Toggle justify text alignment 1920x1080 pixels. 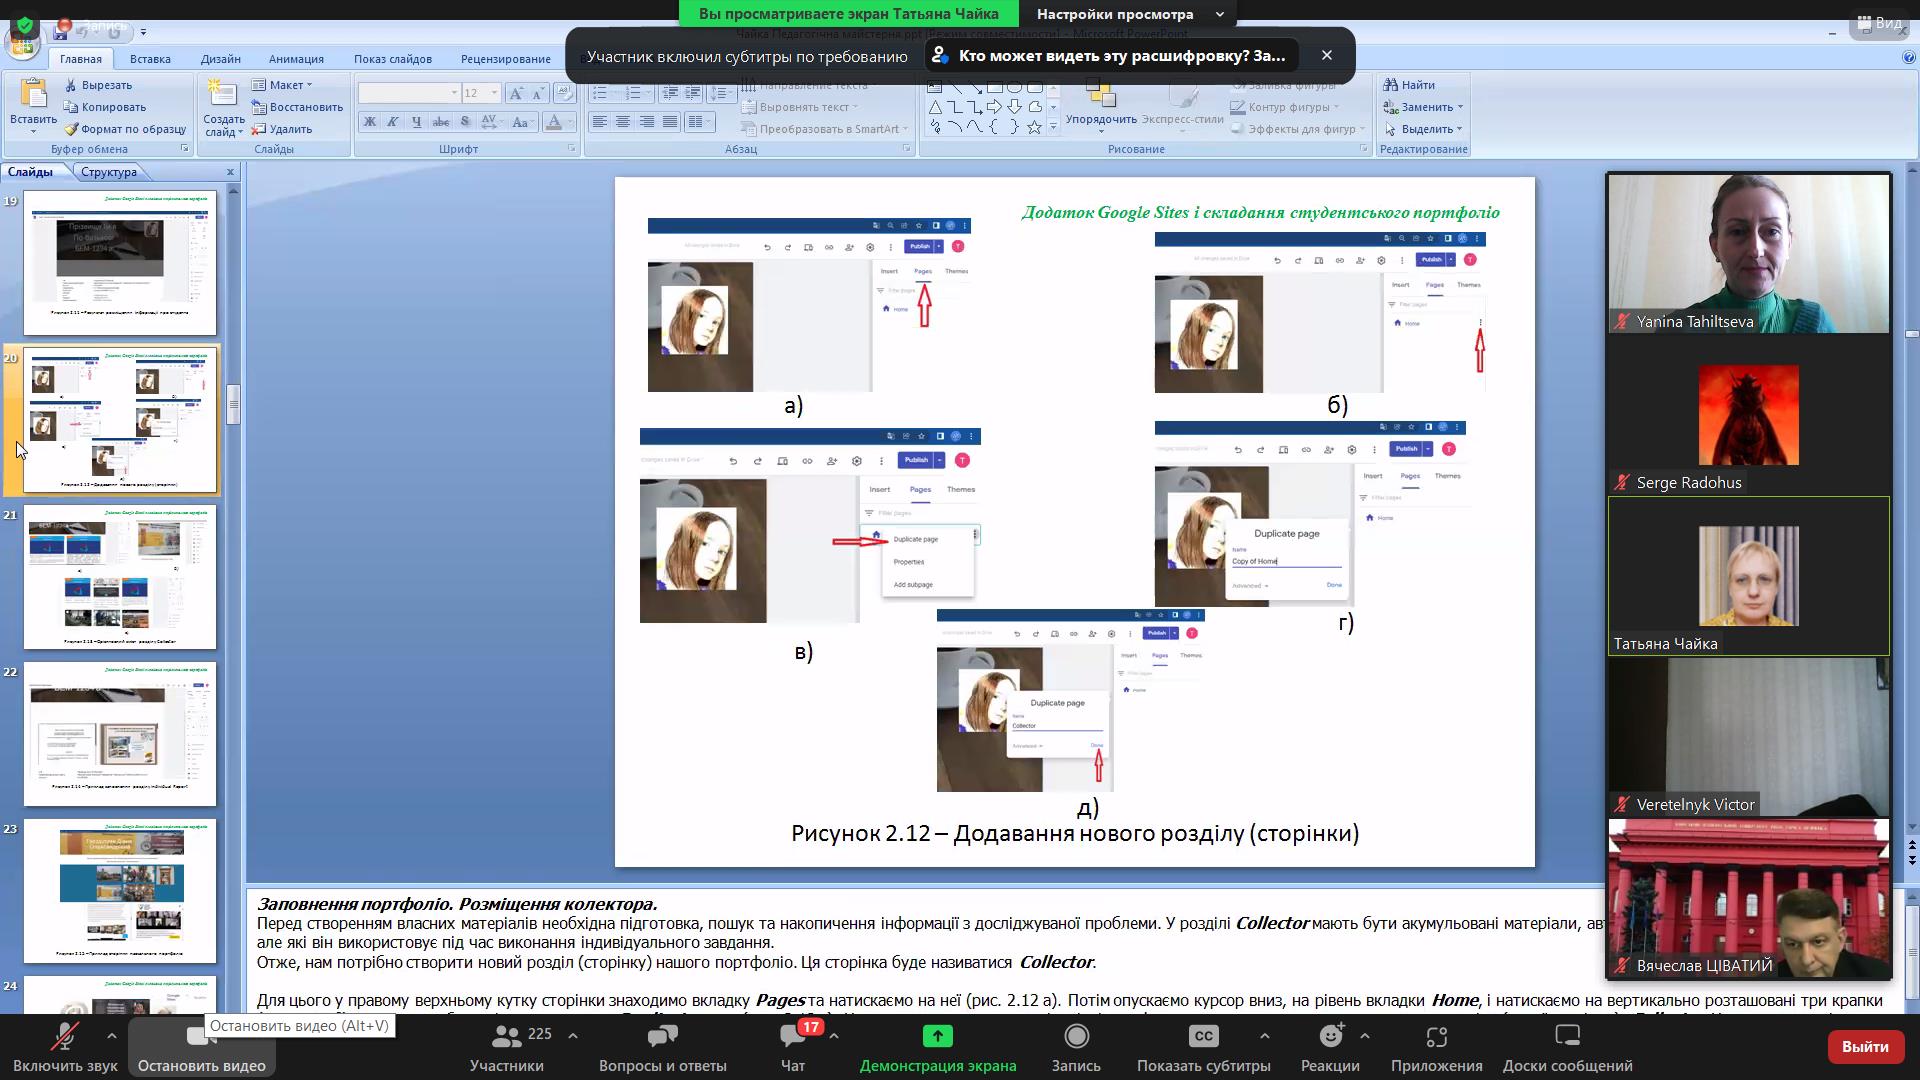click(x=670, y=122)
